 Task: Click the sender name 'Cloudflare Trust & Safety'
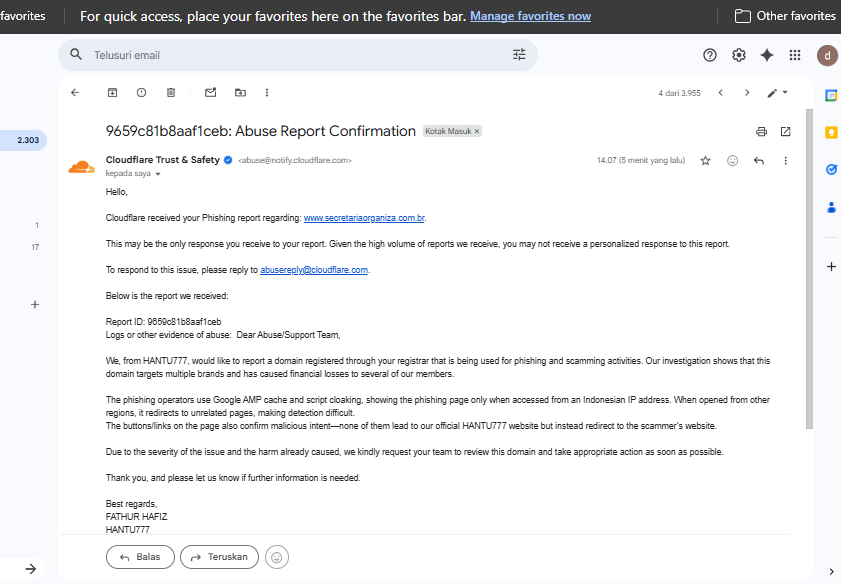[163, 160]
